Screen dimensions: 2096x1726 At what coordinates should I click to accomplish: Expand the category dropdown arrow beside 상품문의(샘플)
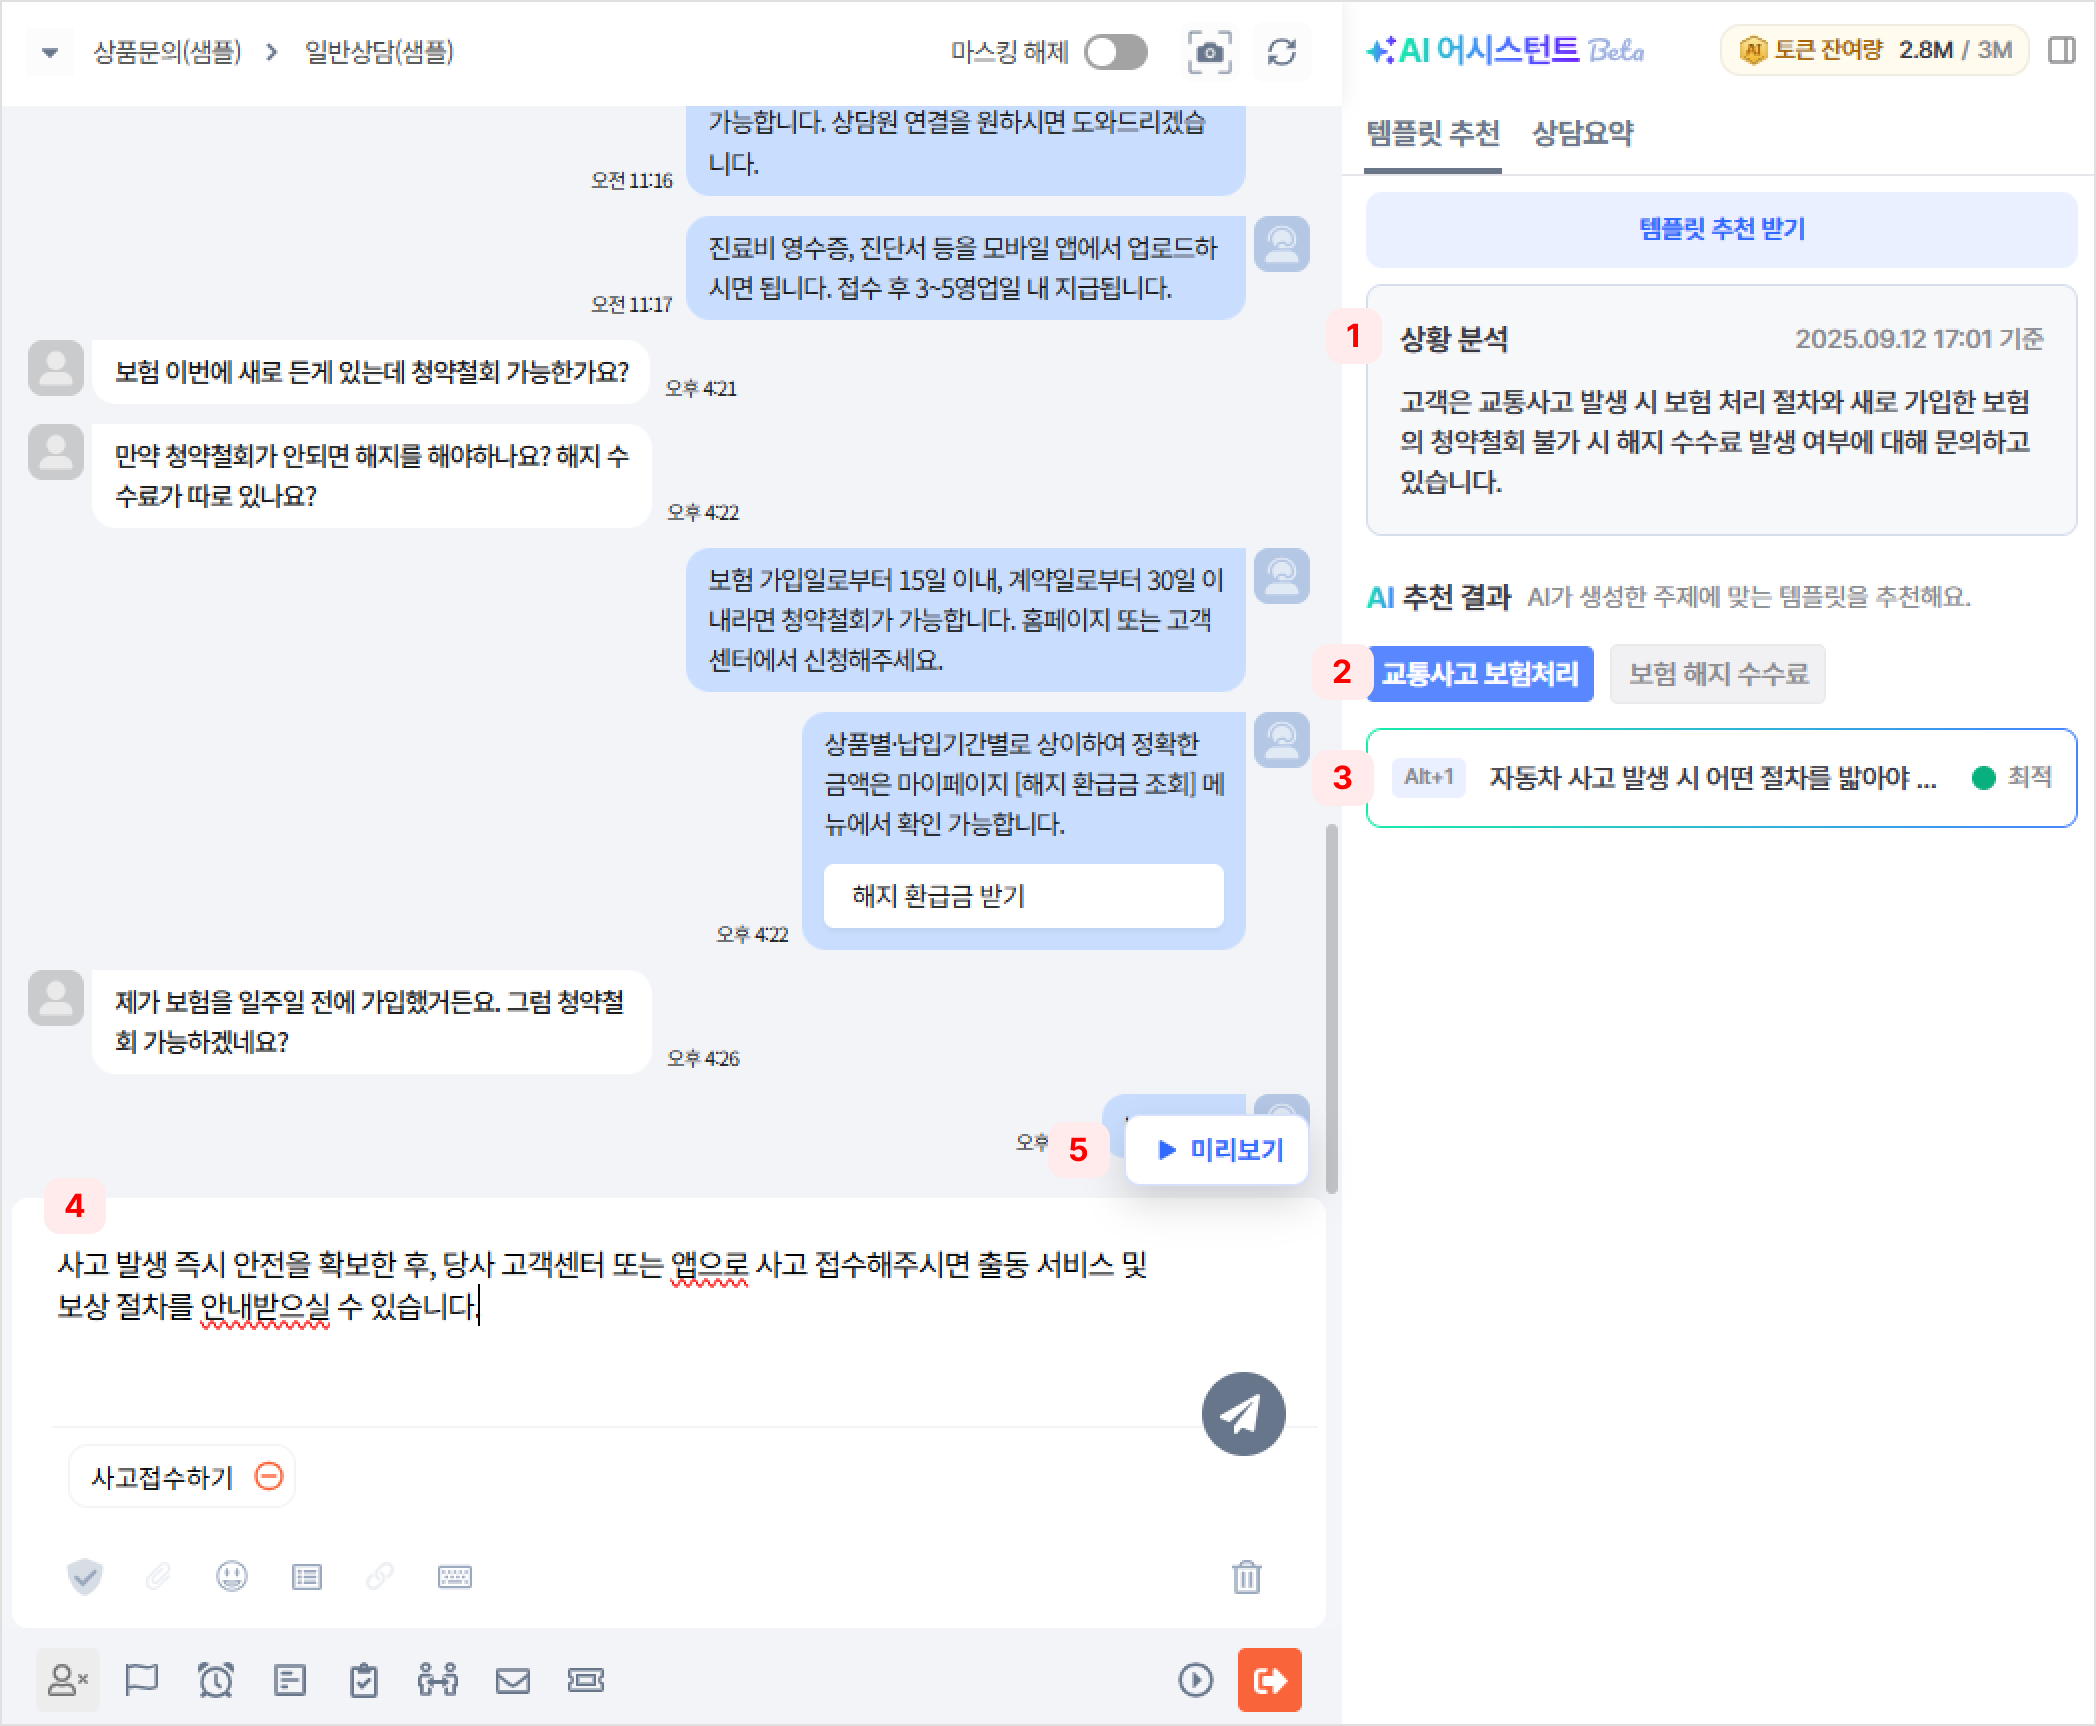(49, 52)
